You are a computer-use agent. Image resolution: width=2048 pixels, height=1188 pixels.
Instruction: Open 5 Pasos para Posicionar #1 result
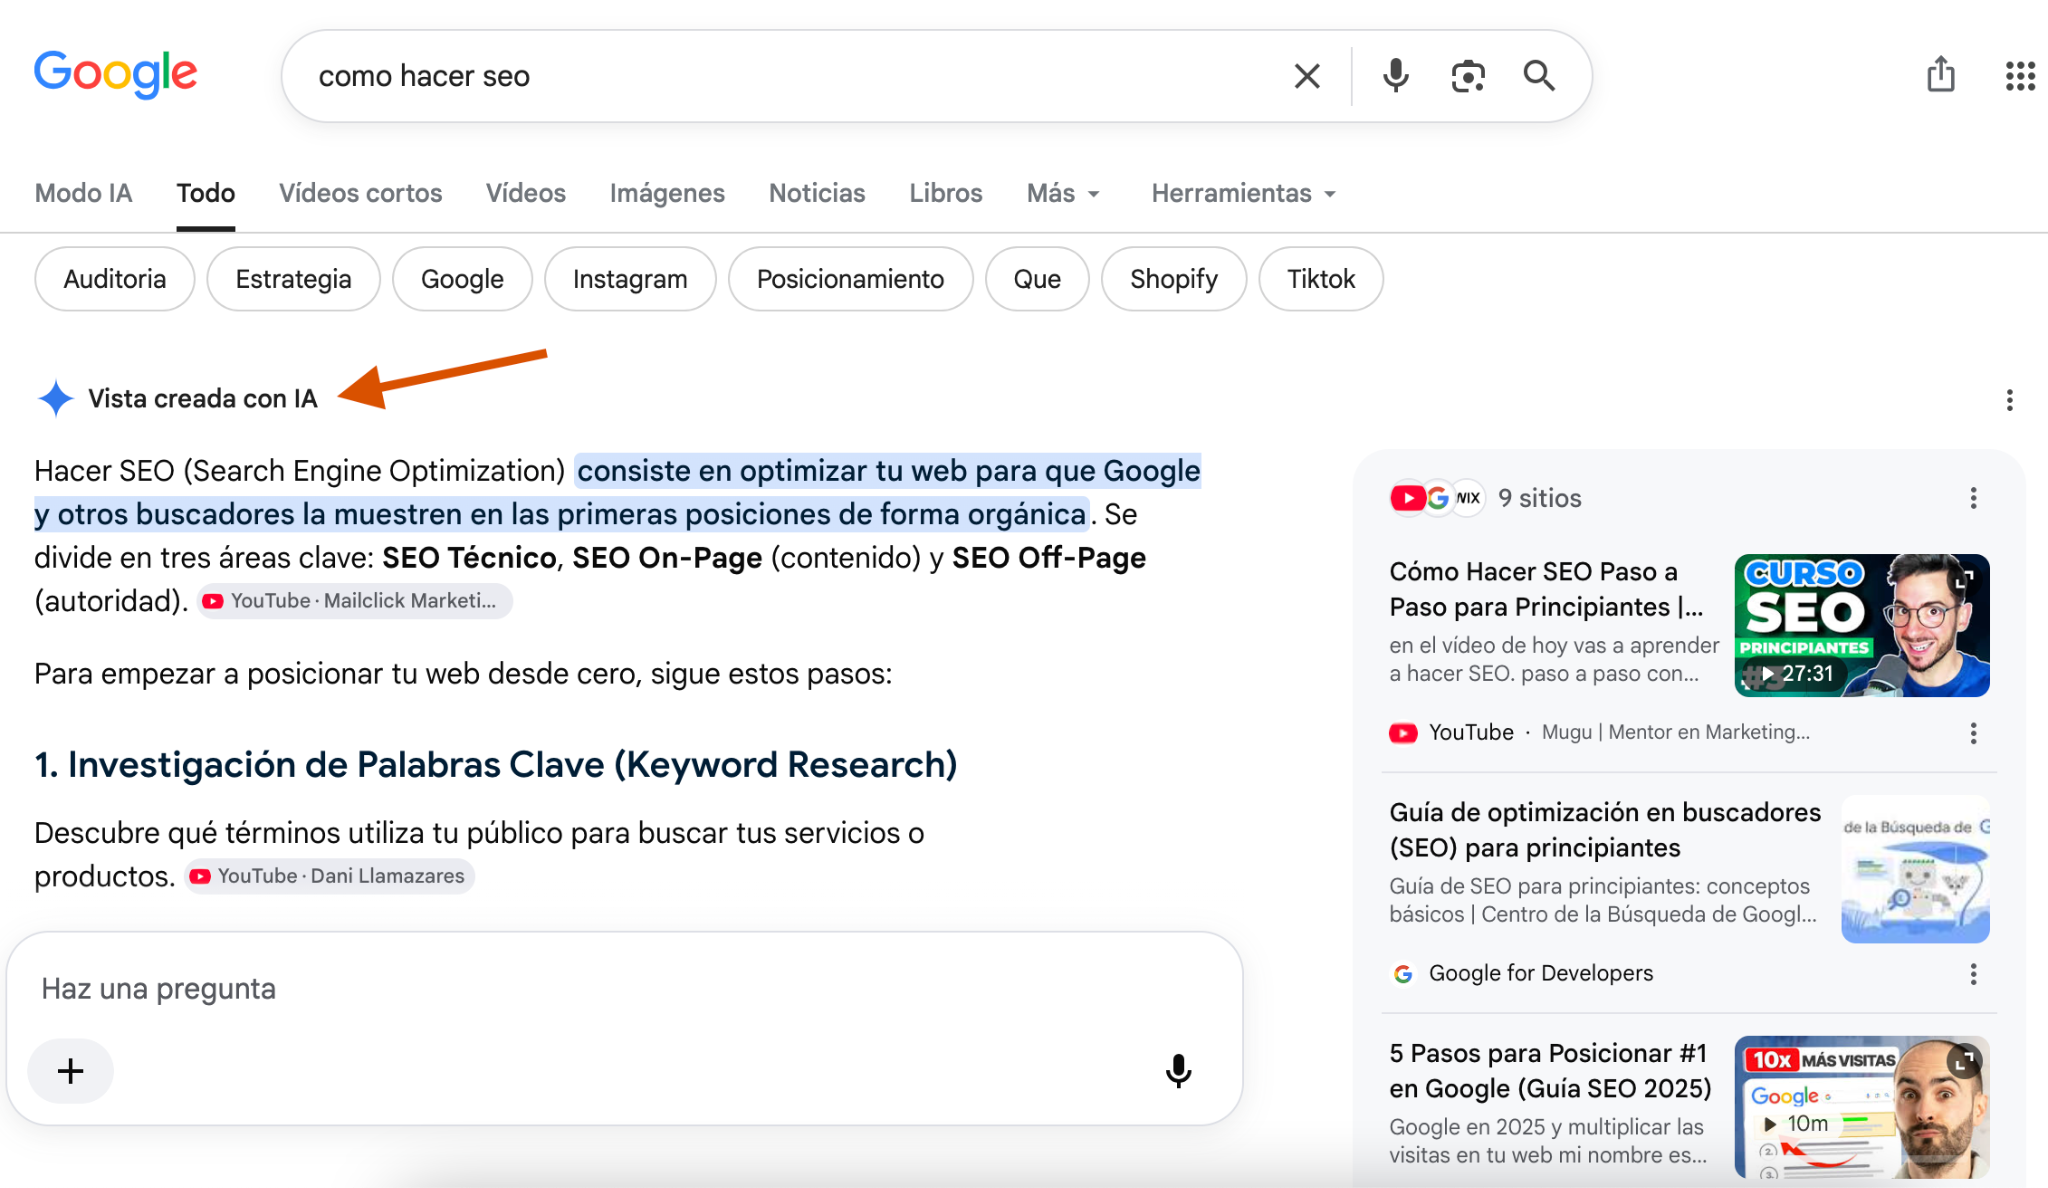point(1550,1071)
